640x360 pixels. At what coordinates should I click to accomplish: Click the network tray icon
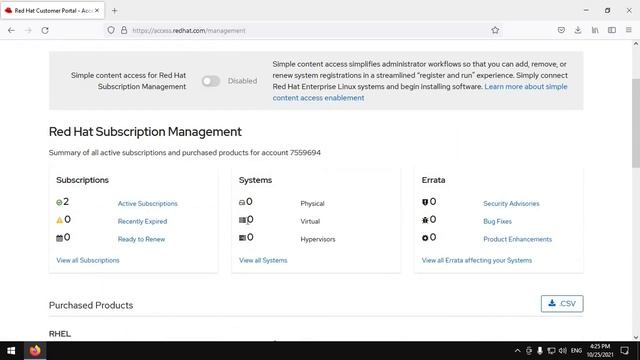pos(551,351)
